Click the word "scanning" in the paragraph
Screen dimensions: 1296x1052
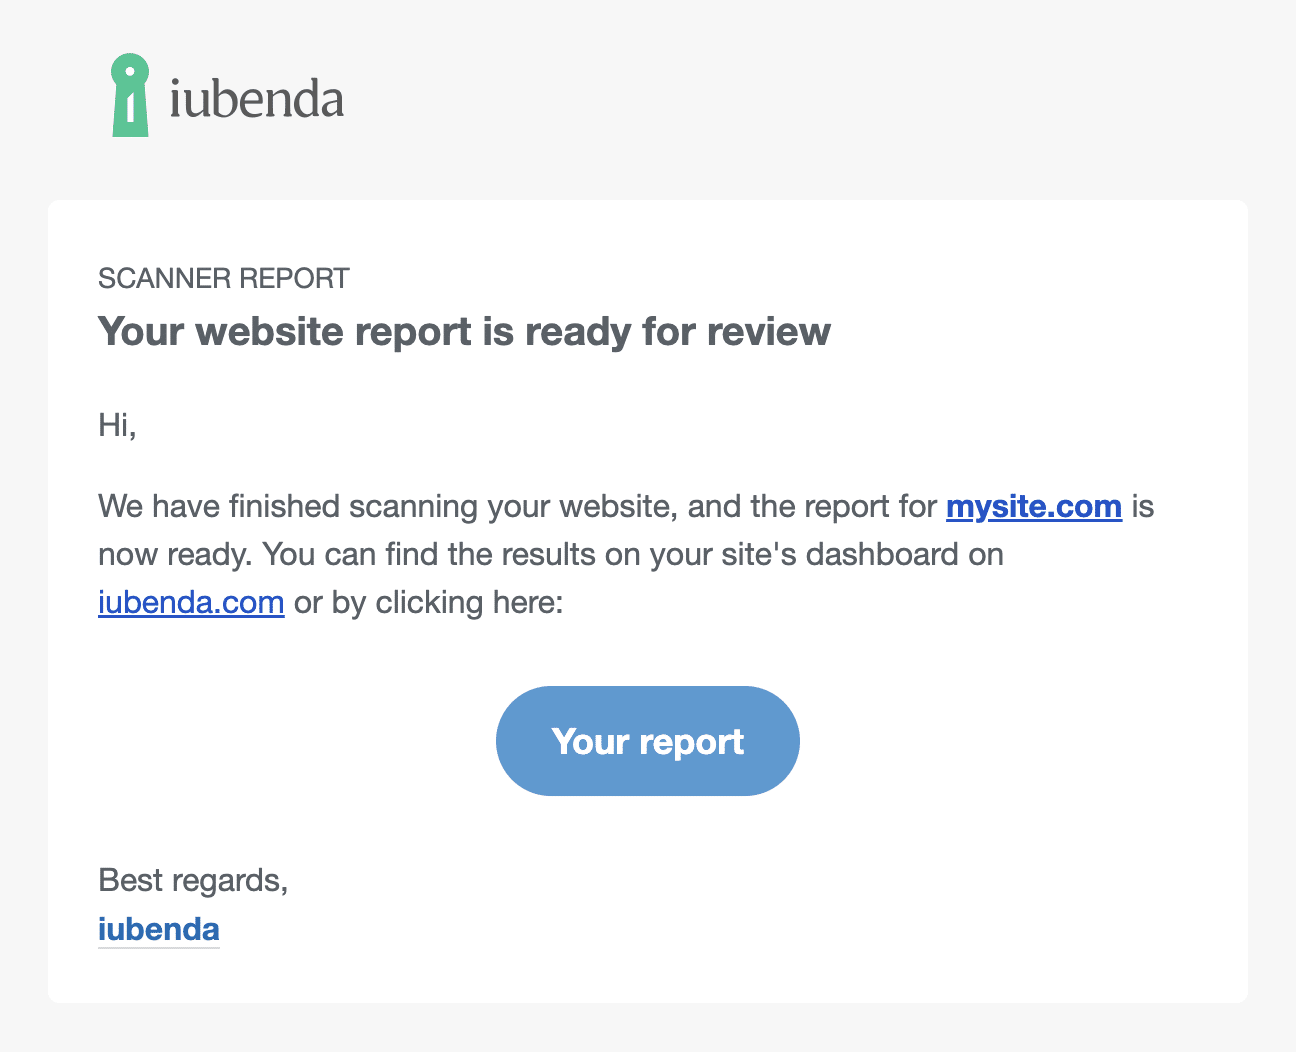click(413, 507)
